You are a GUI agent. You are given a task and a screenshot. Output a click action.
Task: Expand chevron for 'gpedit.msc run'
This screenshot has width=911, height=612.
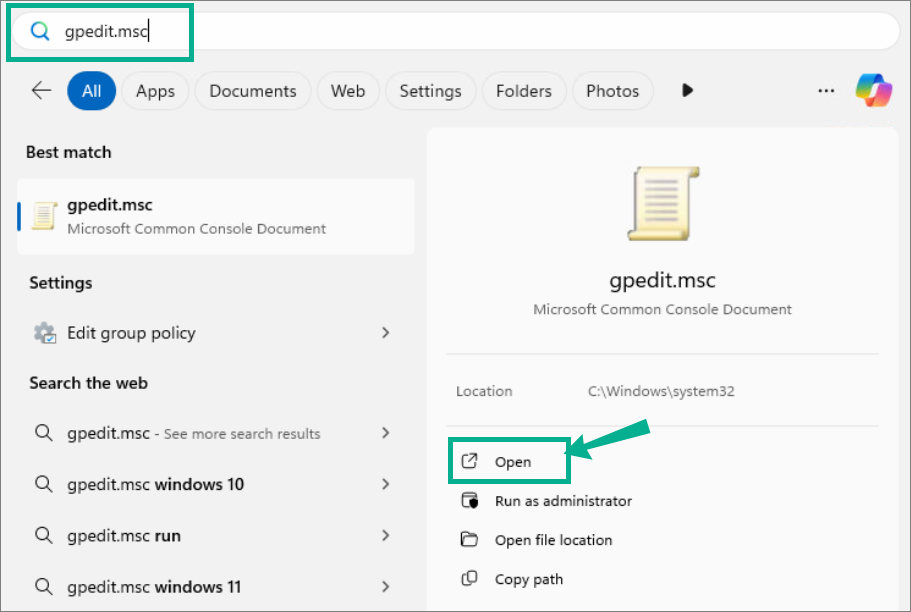pyautogui.click(x=385, y=535)
